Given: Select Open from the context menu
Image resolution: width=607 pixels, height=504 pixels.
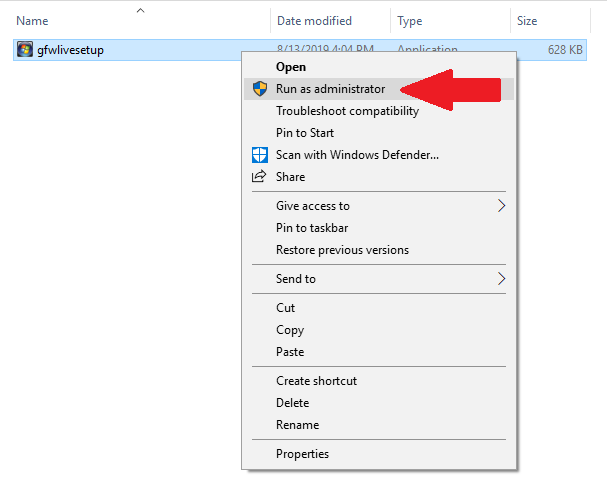Looking at the screenshot, I should [291, 67].
